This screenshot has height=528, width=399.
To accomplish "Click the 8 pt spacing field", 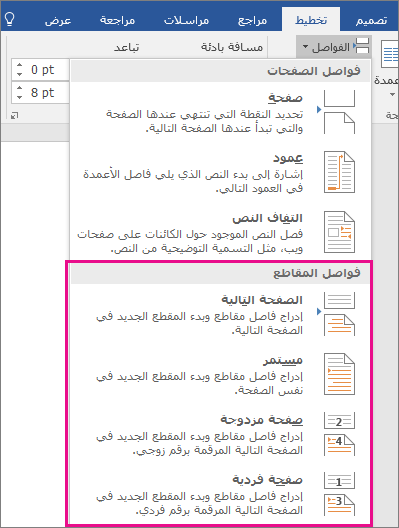I will 40,92.
